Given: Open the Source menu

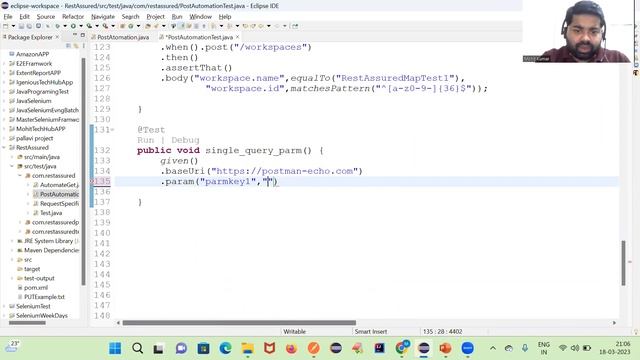Looking at the screenshot, I should coord(46,17).
